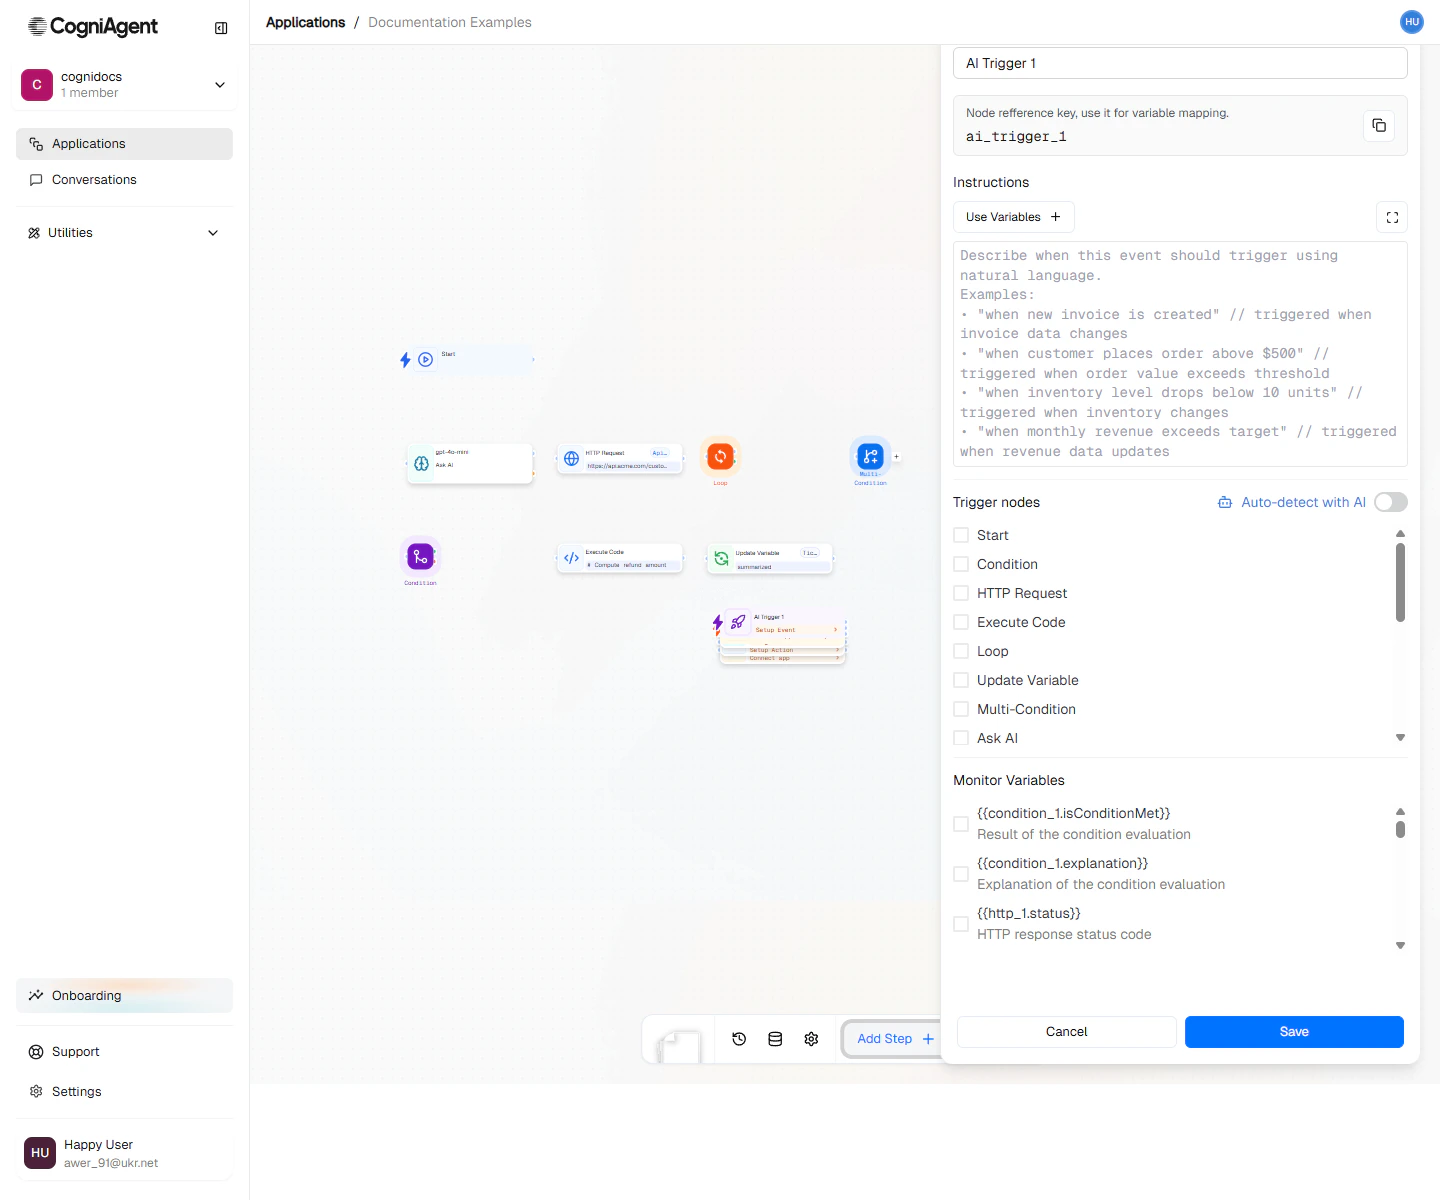This screenshot has width=1440, height=1200.
Task: Click the Start node play icon
Action: click(x=426, y=359)
